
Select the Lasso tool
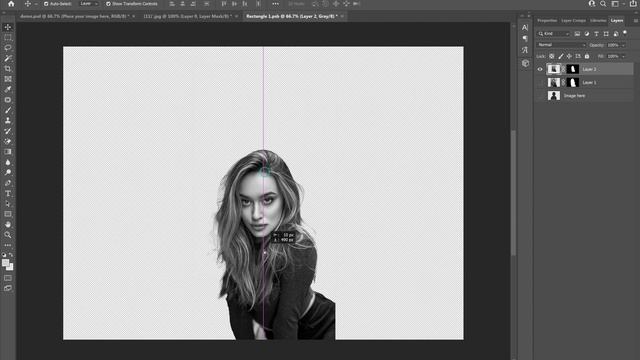(x=8, y=48)
